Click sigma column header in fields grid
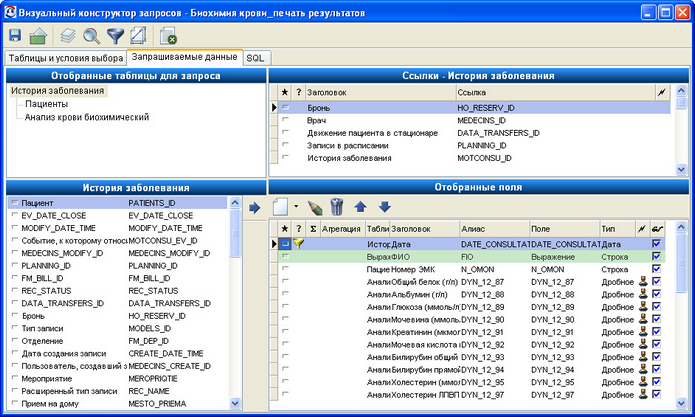 click(x=313, y=229)
